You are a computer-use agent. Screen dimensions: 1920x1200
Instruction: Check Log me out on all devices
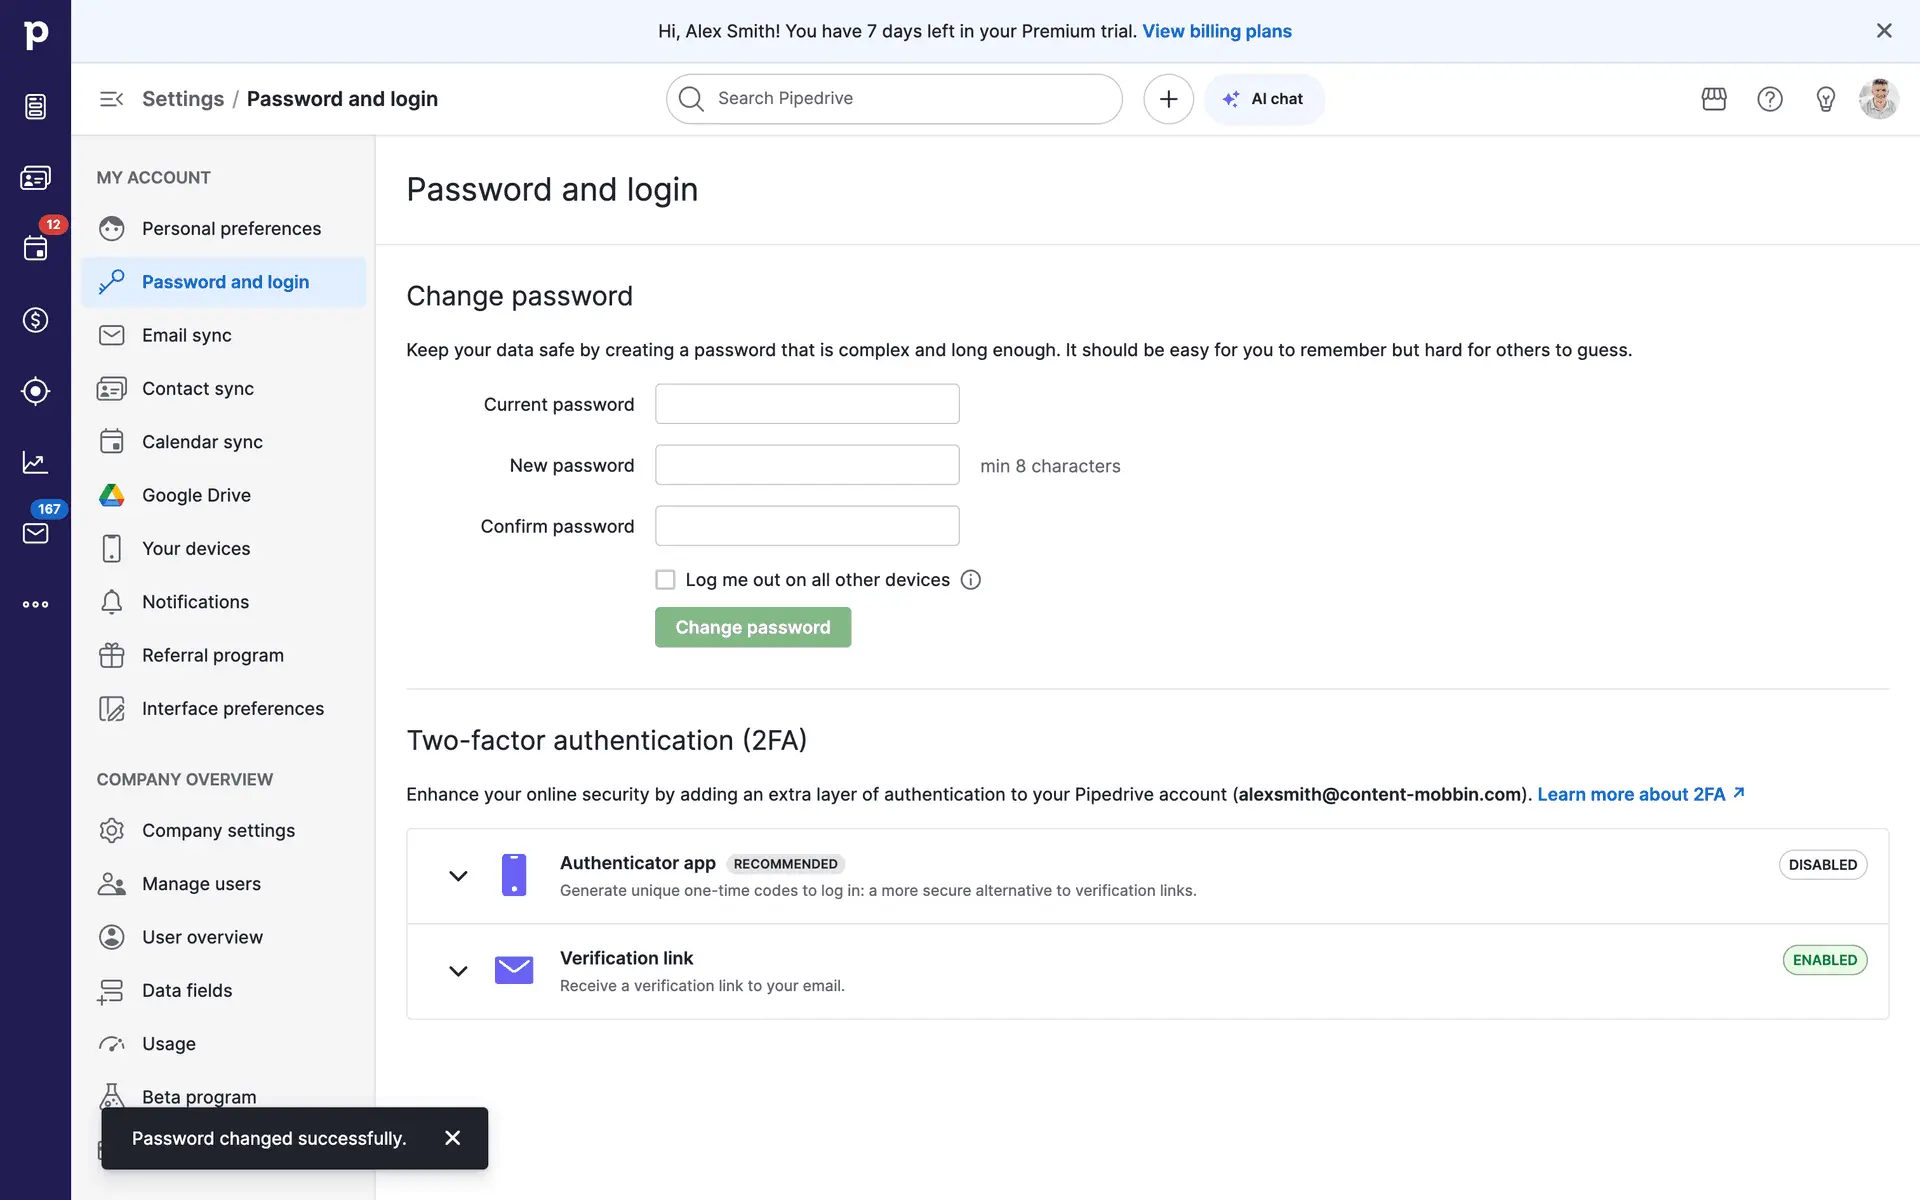665,580
